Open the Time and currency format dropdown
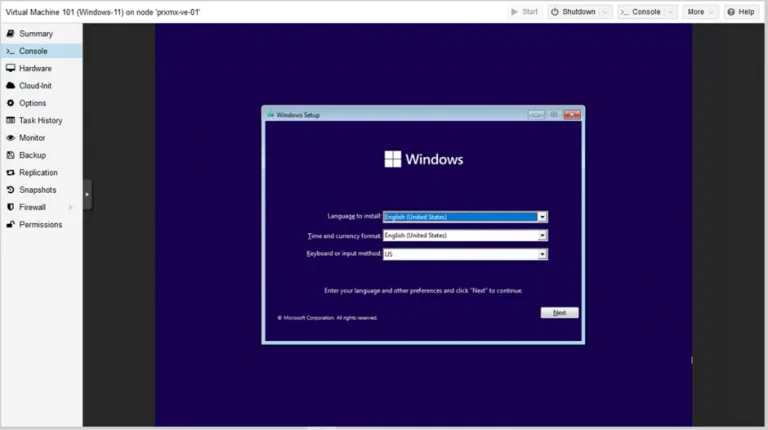The width and height of the screenshot is (768, 430). pyautogui.click(x=542, y=236)
